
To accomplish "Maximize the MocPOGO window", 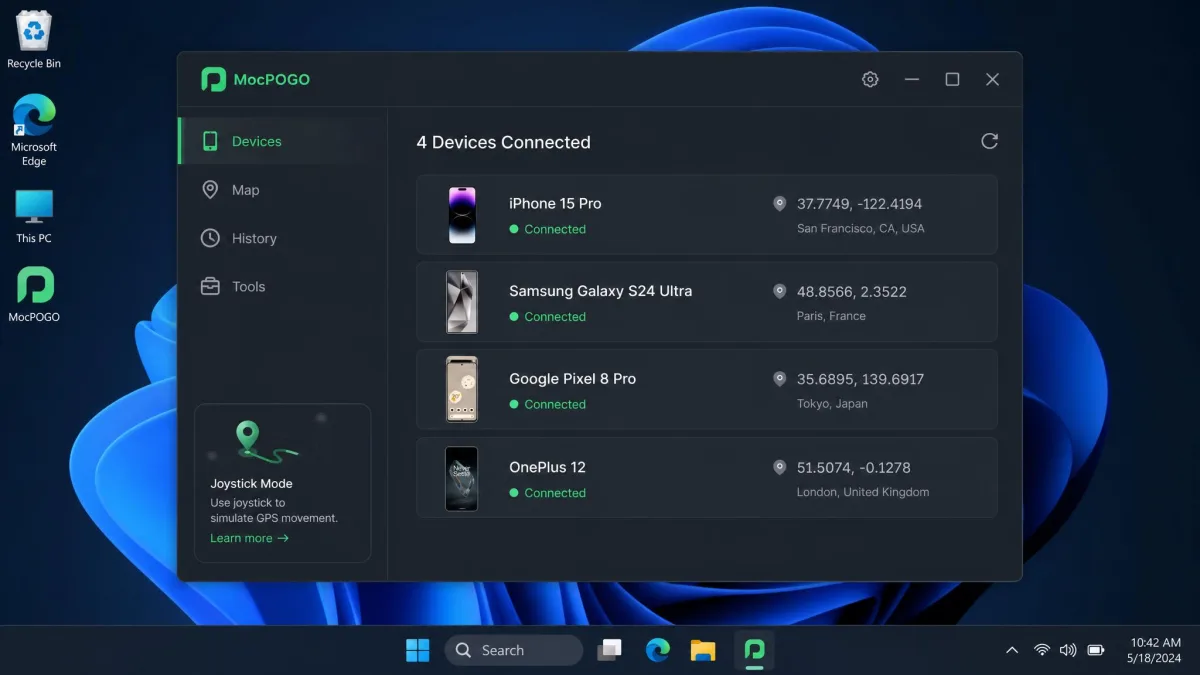I will (x=952, y=79).
